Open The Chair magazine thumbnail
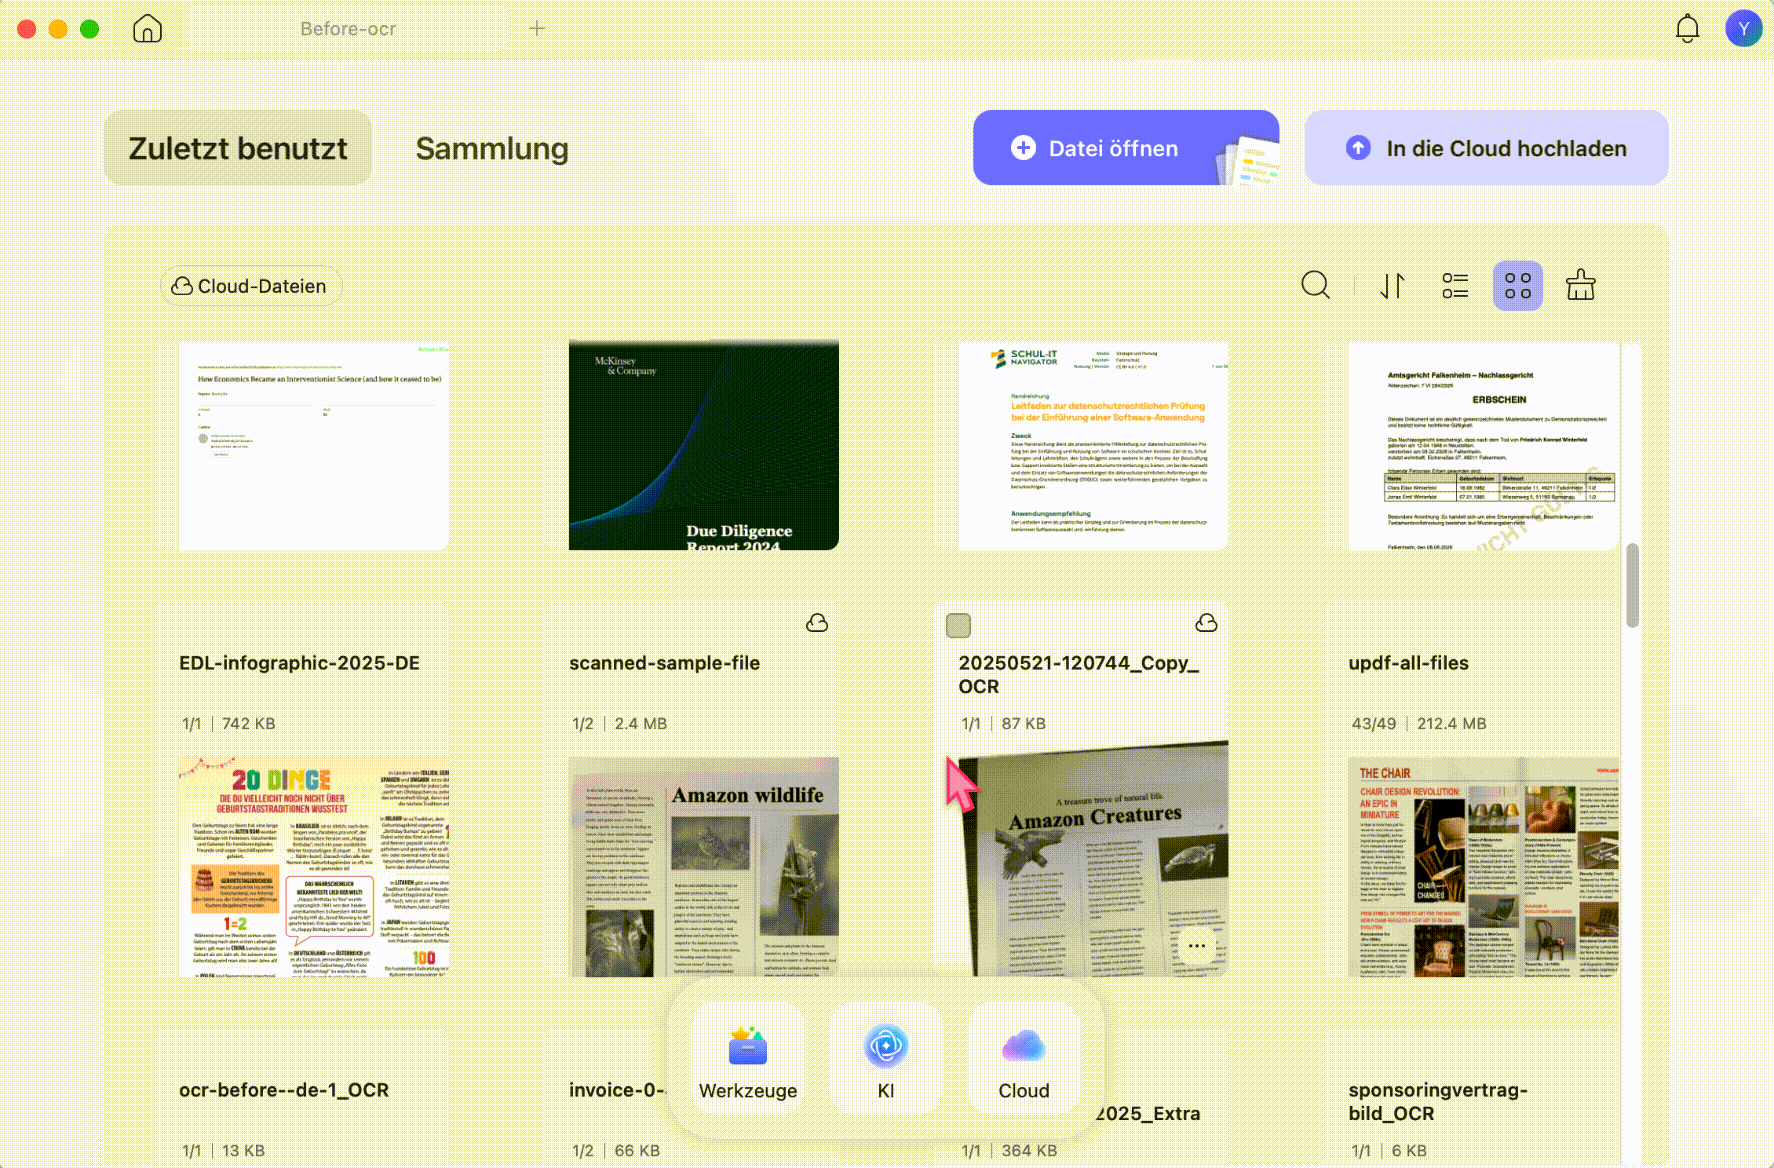This screenshot has width=1774, height=1168. pos(1484,866)
